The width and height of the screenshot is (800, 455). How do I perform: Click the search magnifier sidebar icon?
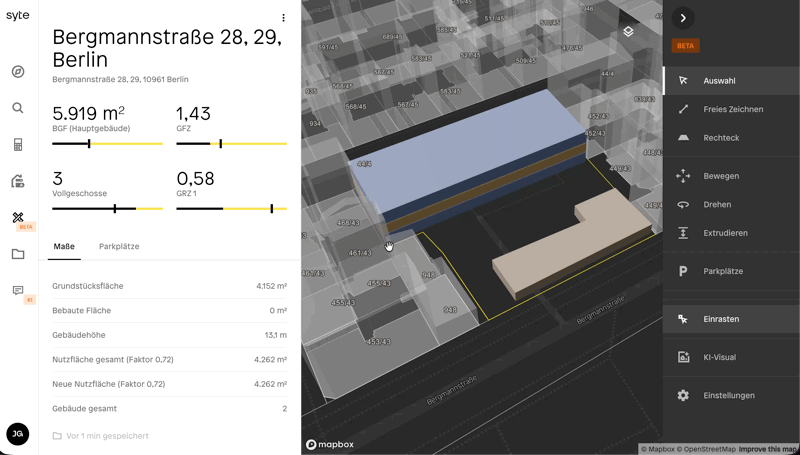(x=18, y=108)
